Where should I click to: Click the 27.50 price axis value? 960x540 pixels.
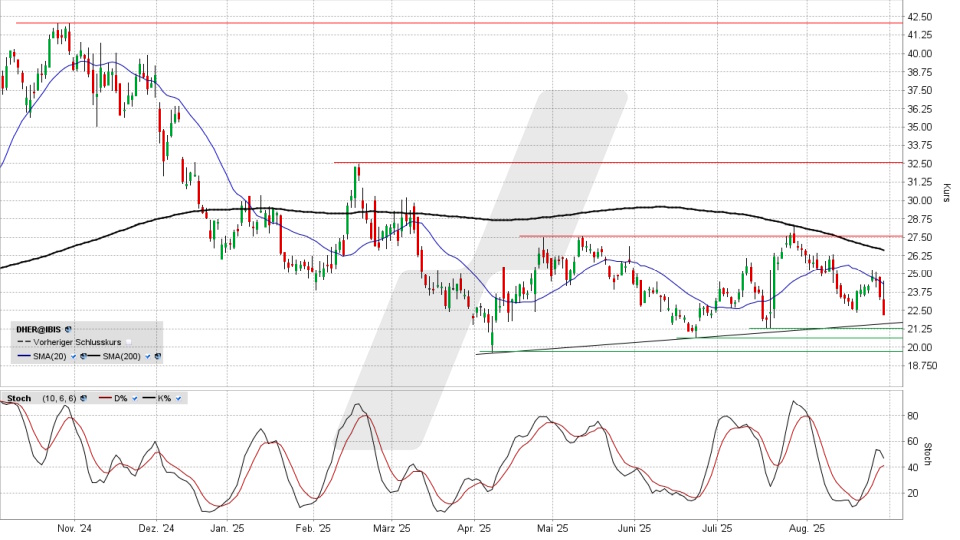pyautogui.click(x=920, y=237)
